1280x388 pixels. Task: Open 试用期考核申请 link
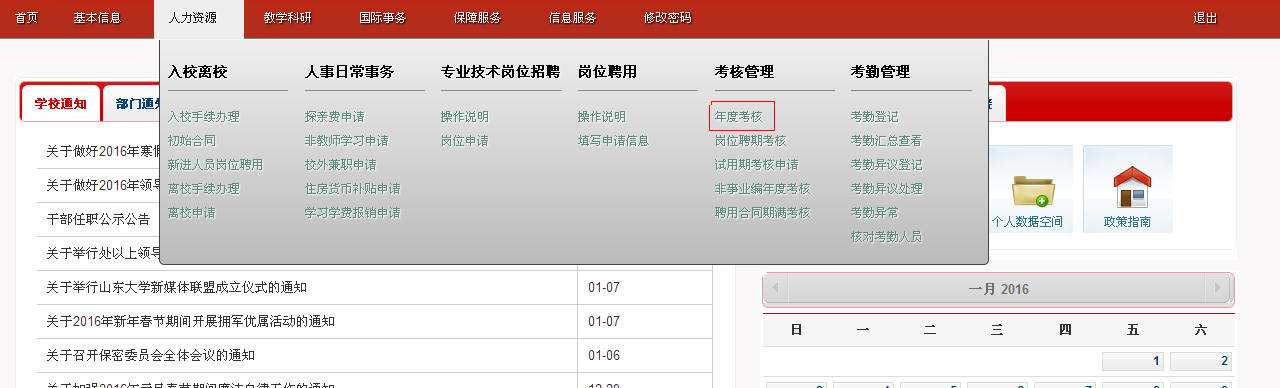(757, 164)
